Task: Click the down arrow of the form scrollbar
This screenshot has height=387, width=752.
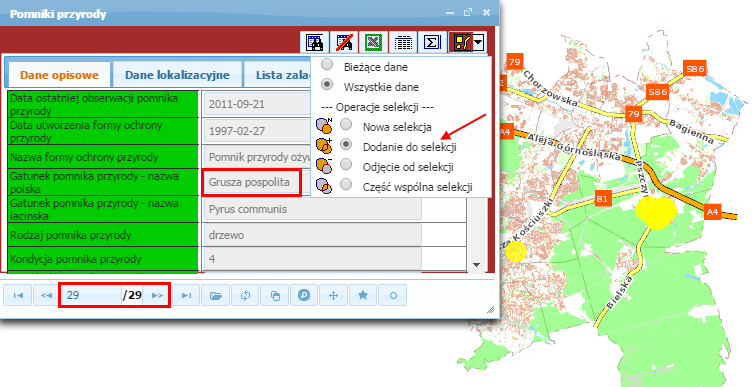Action: pos(476,265)
